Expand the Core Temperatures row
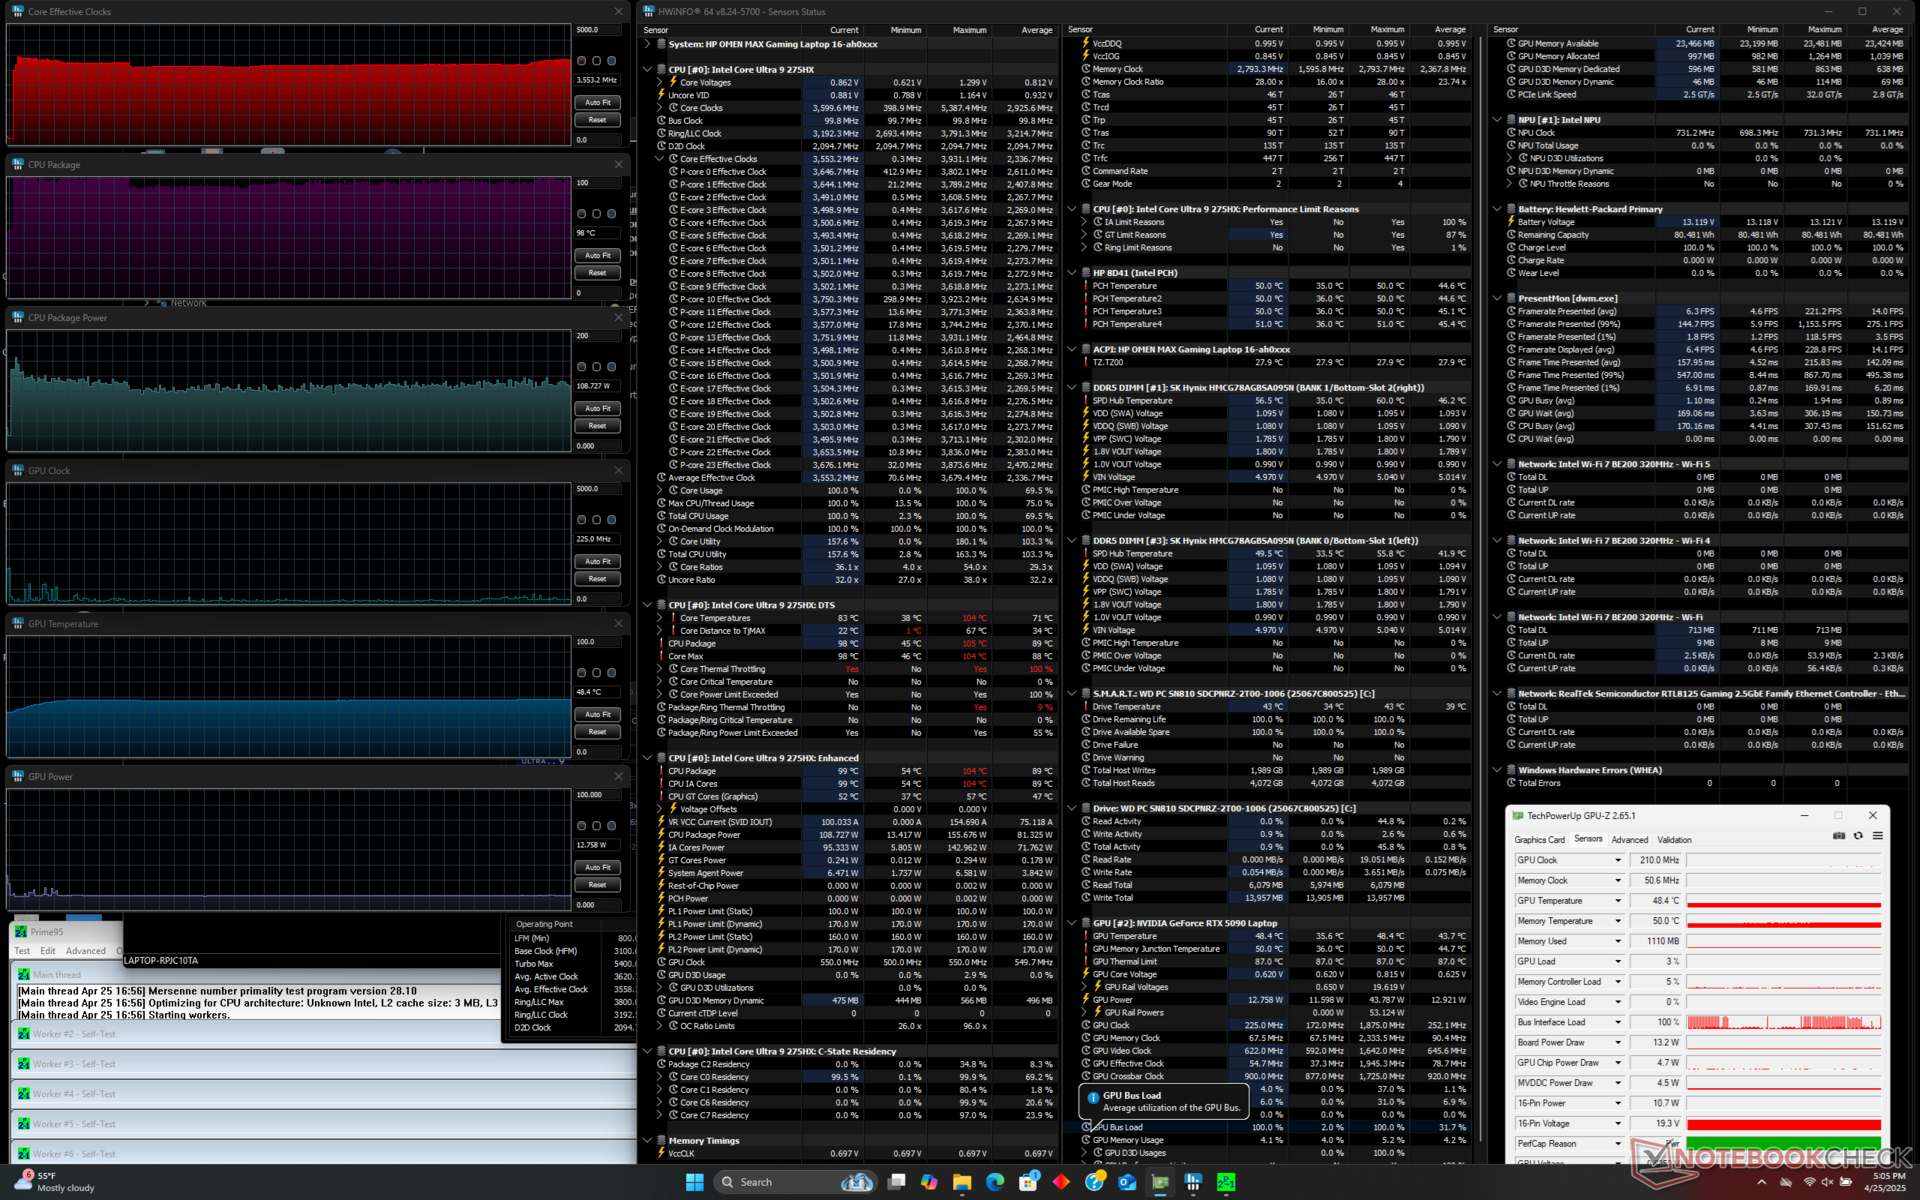The height and width of the screenshot is (1200, 1920). 660,618
